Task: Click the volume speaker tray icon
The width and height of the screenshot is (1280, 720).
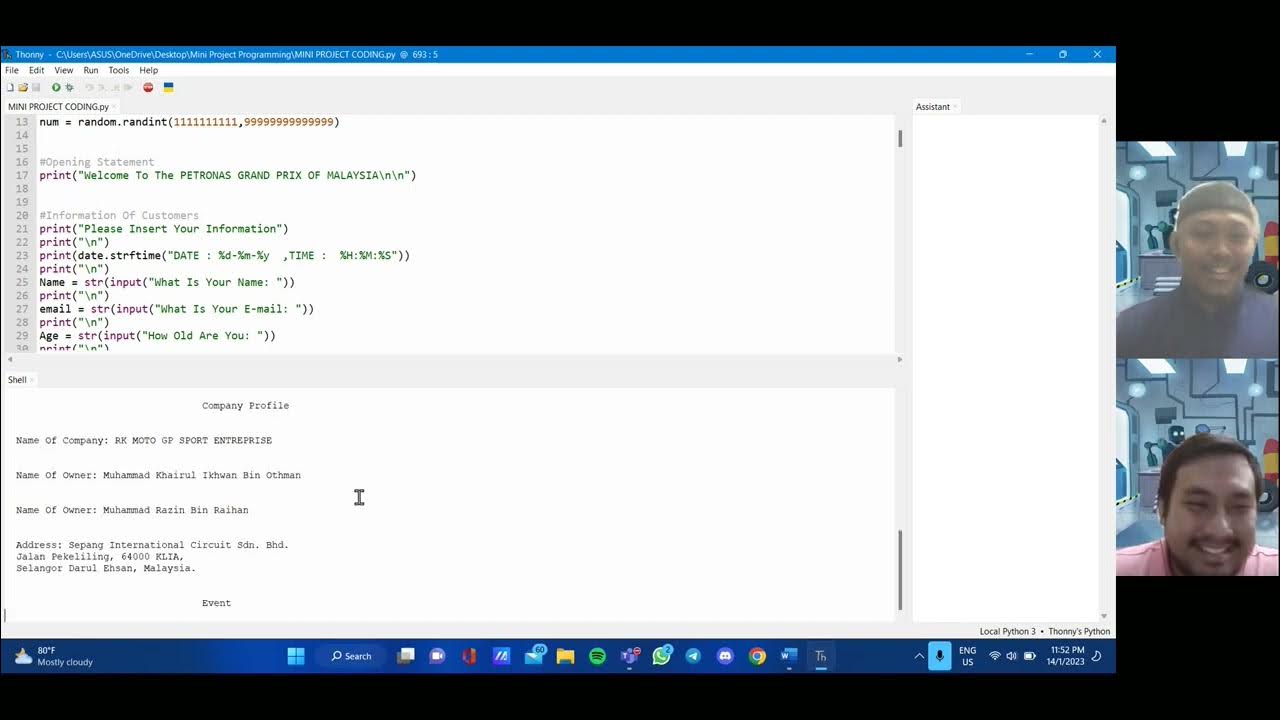Action: [1011, 656]
